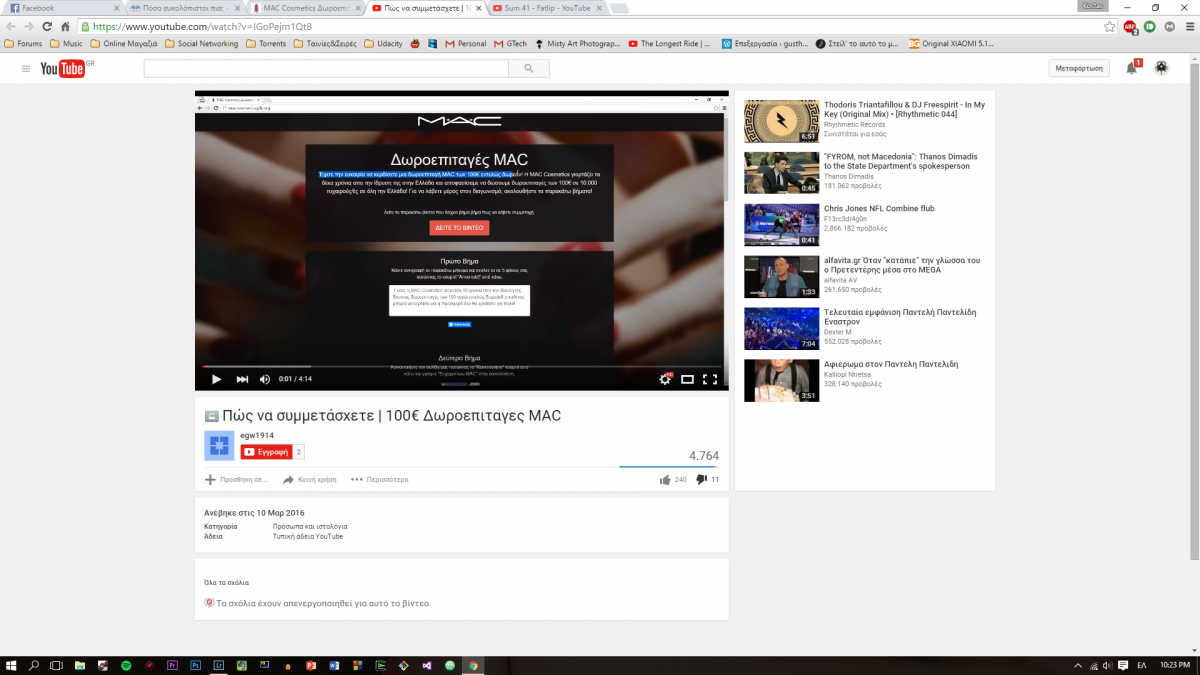The width and height of the screenshot is (1200, 675).
Task: Open the player settings gear
Action: click(665, 379)
